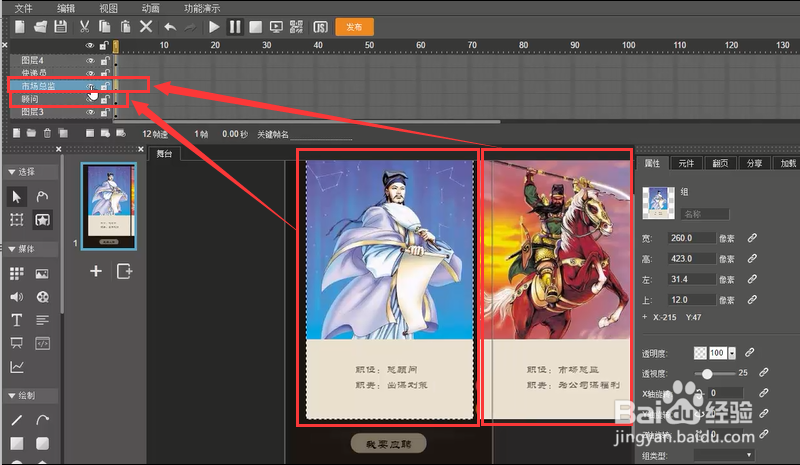The width and height of the screenshot is (800, 465).
Task: Save the project using floppy icon
Action: (61, 27)
